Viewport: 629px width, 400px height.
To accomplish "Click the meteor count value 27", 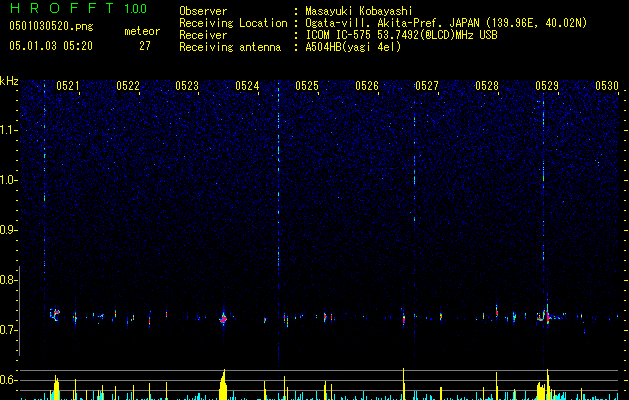I will click(x=145, y=46).
